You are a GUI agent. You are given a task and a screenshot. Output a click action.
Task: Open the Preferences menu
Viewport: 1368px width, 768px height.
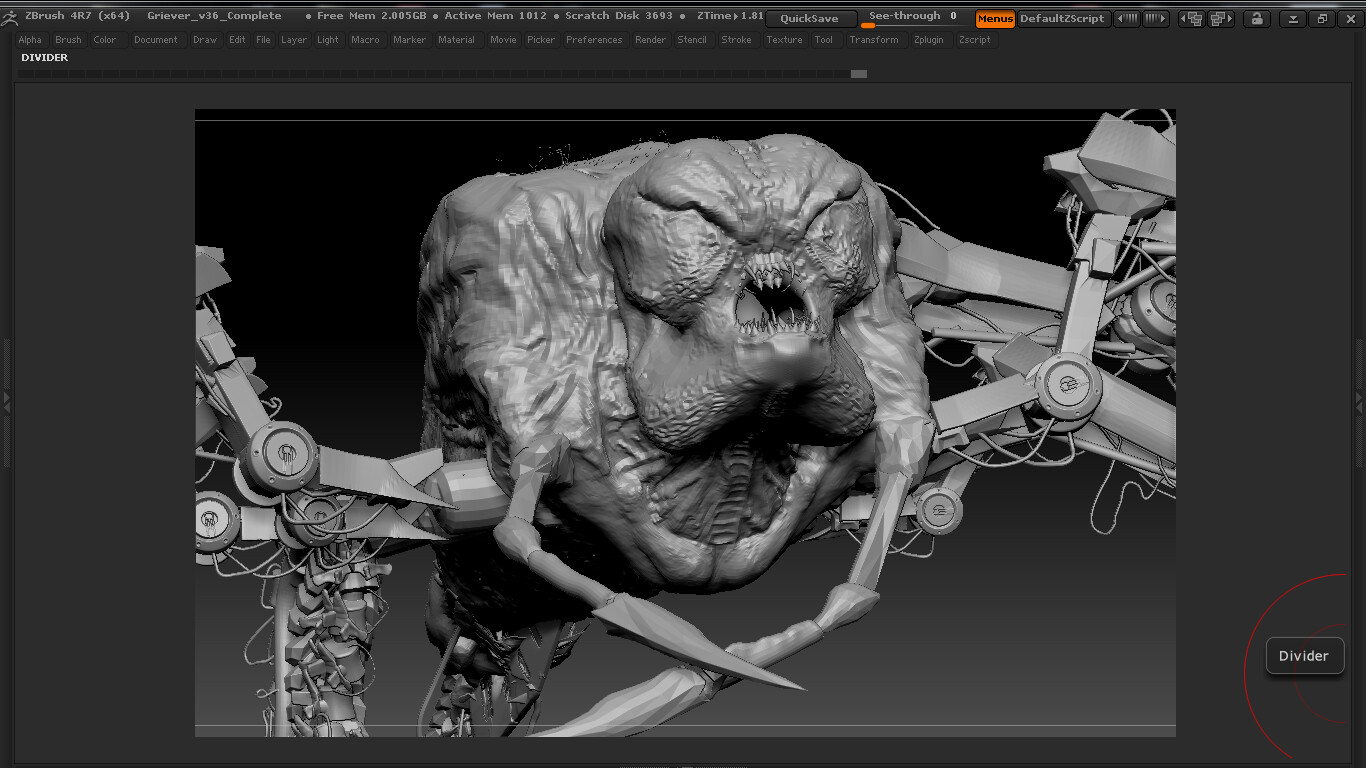tap(594, 40)
